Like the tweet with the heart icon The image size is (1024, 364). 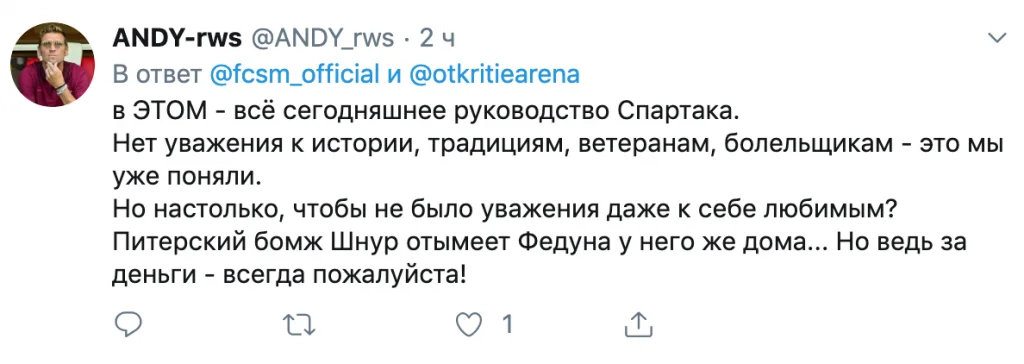[x=468, y=324]
